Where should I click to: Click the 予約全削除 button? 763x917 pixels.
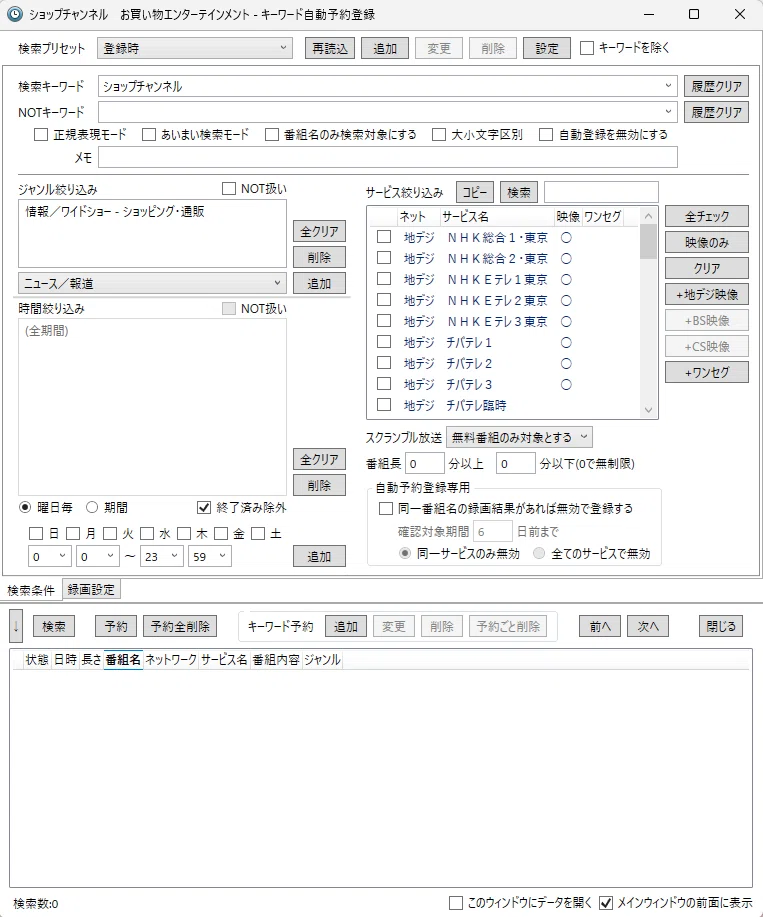coord(180,626)
